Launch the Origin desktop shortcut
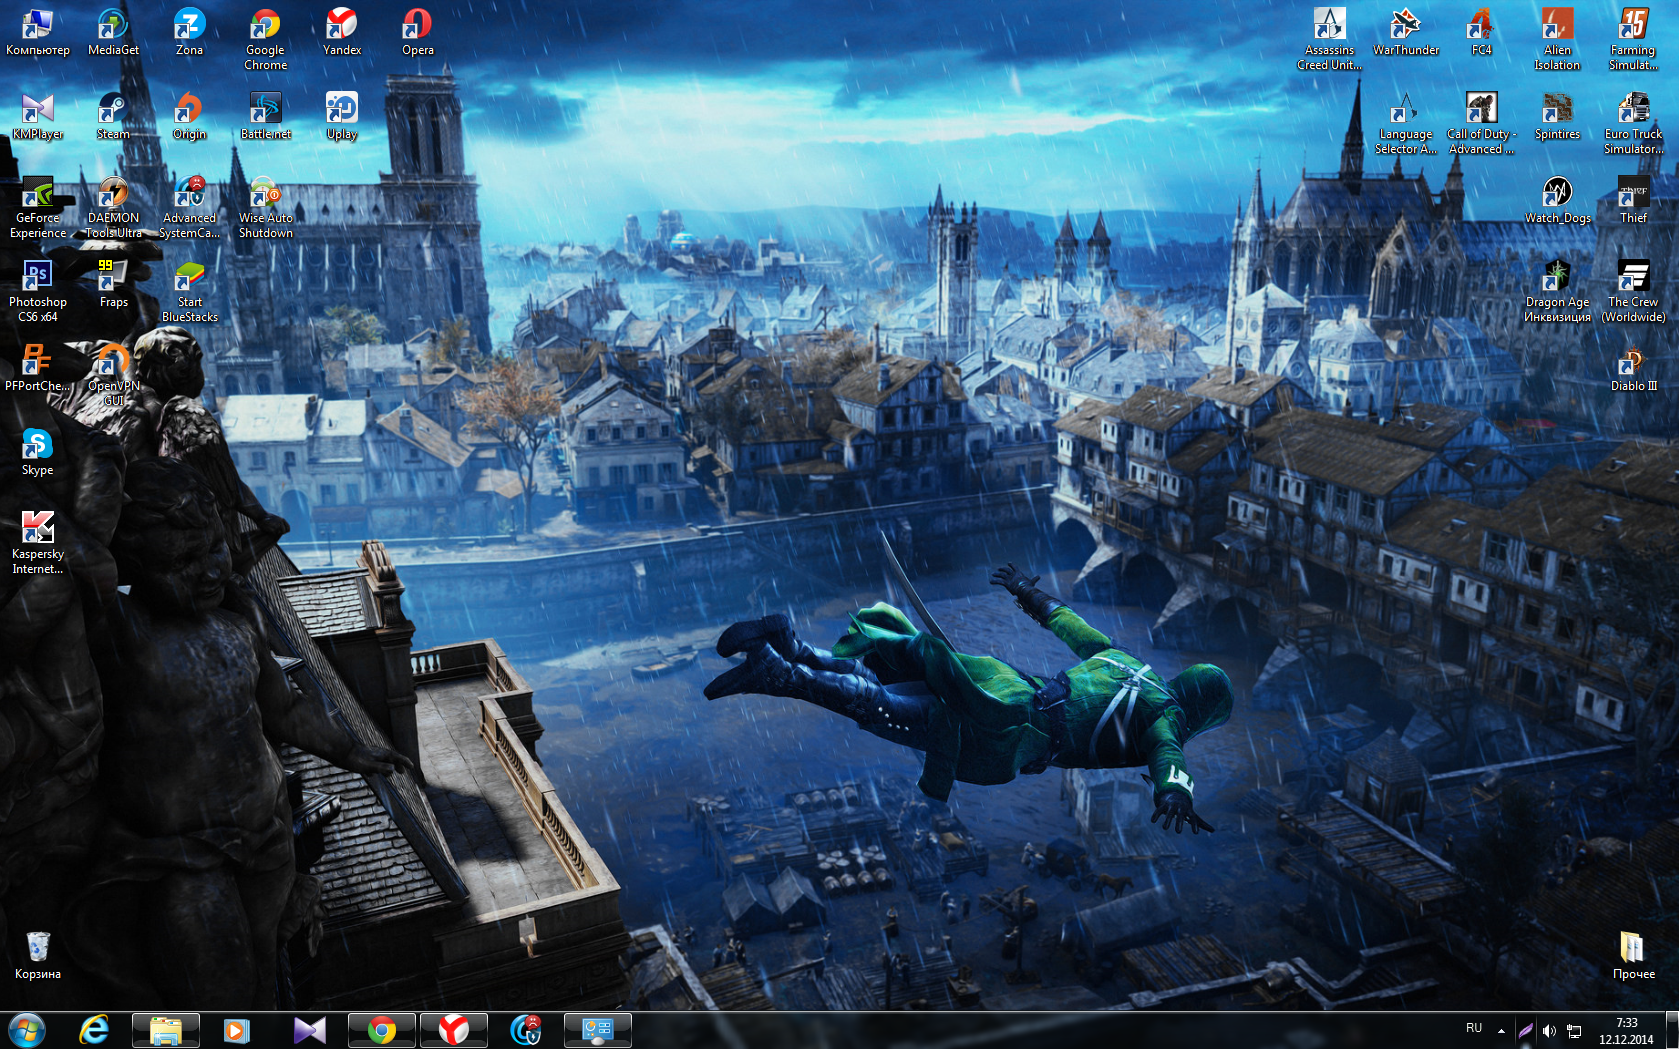 [x=189, y=116]
